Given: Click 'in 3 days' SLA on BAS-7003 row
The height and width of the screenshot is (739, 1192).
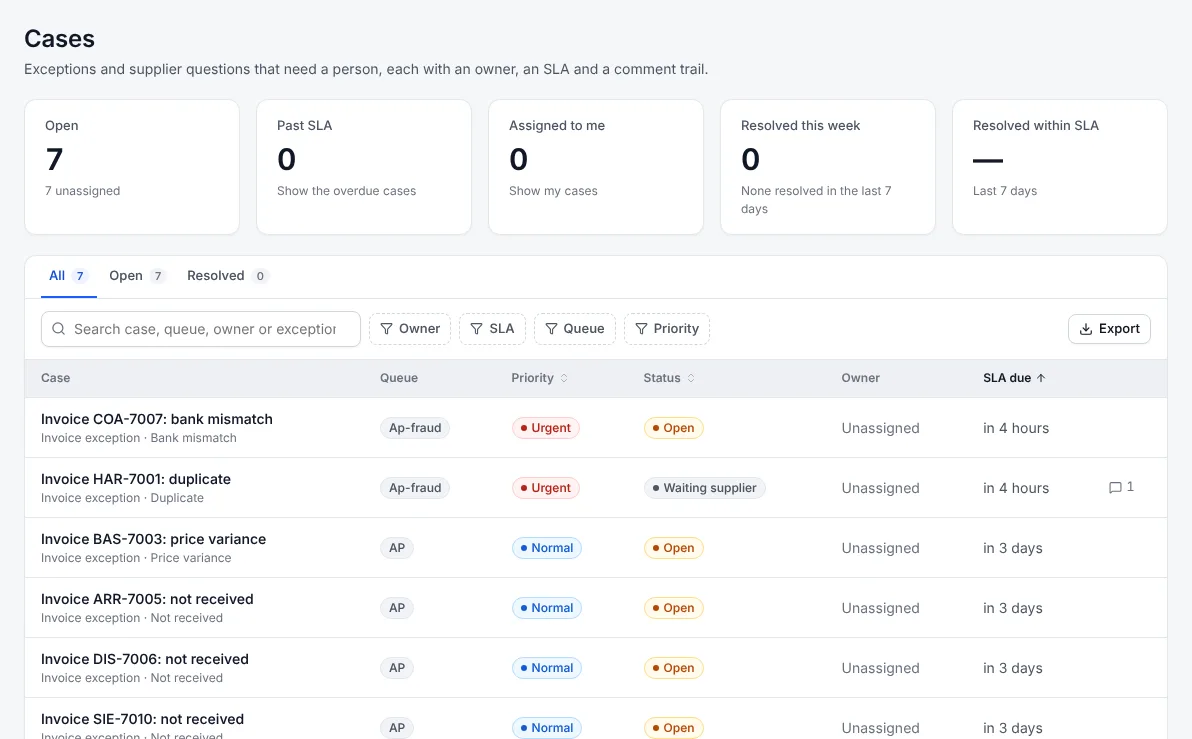Looking at the screenshot, I should pos(1013,548).
